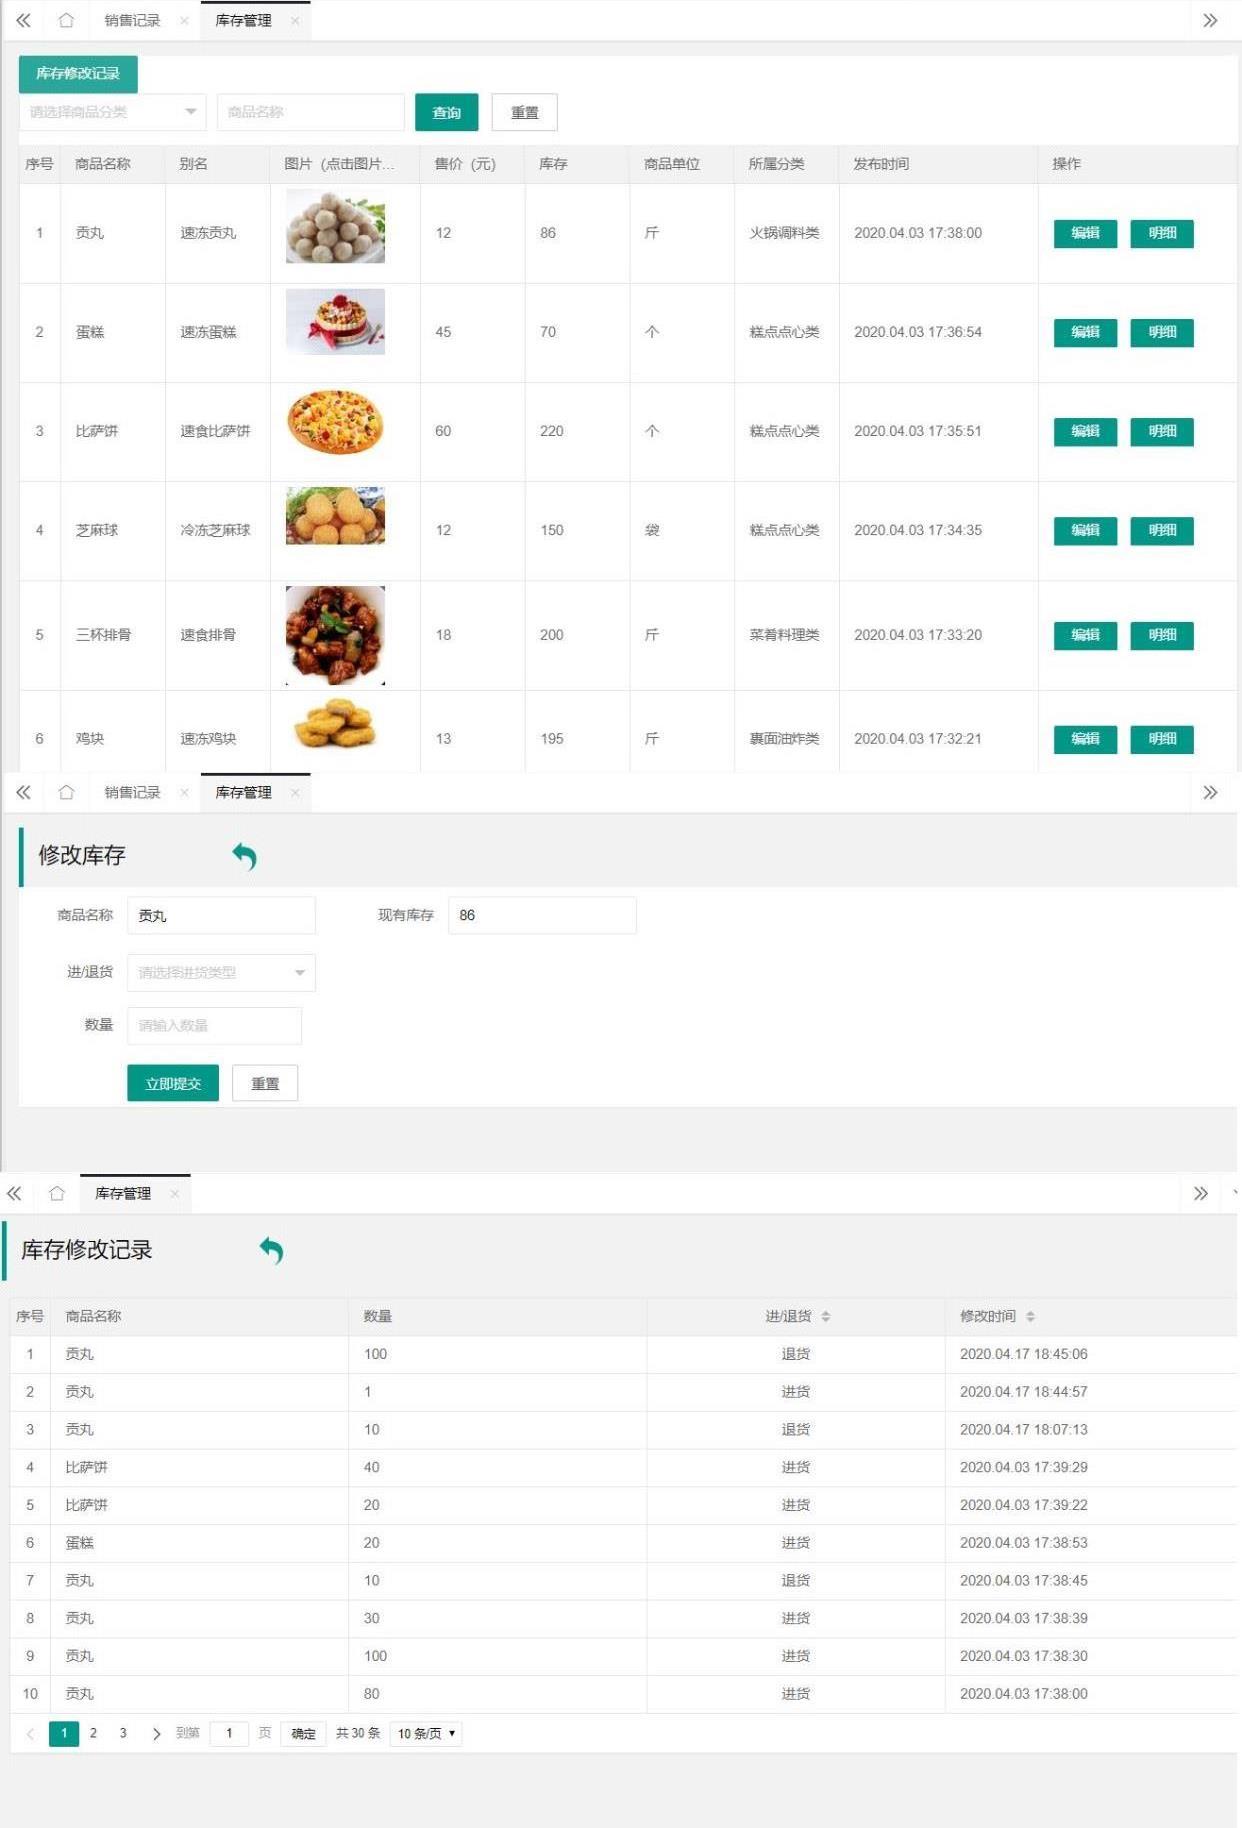Click the 贡丸 product image
Image resolution: width=1242 pixels, height=1828 pixels.
(x=335, y=227)
